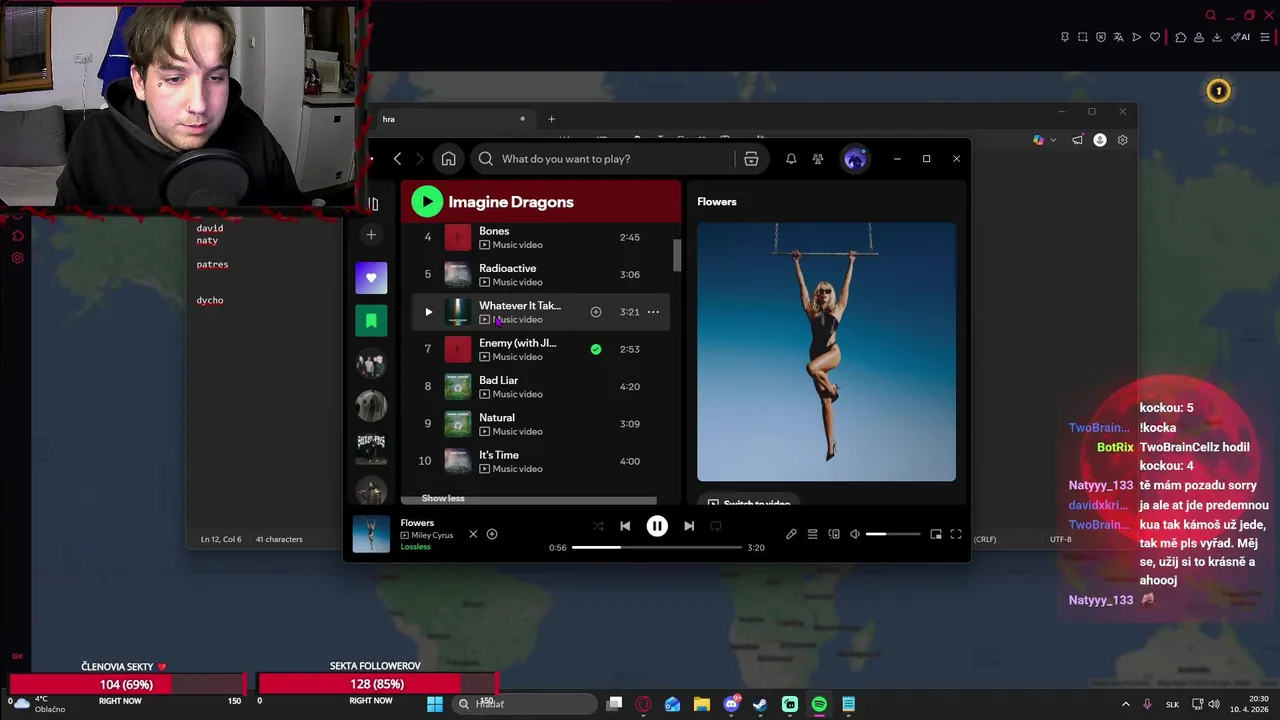Image resolution: width=1280 pixels, height=720 pixels.
Task: Open more options for Whatever It Takes
Action: click(x=653, y=312)
